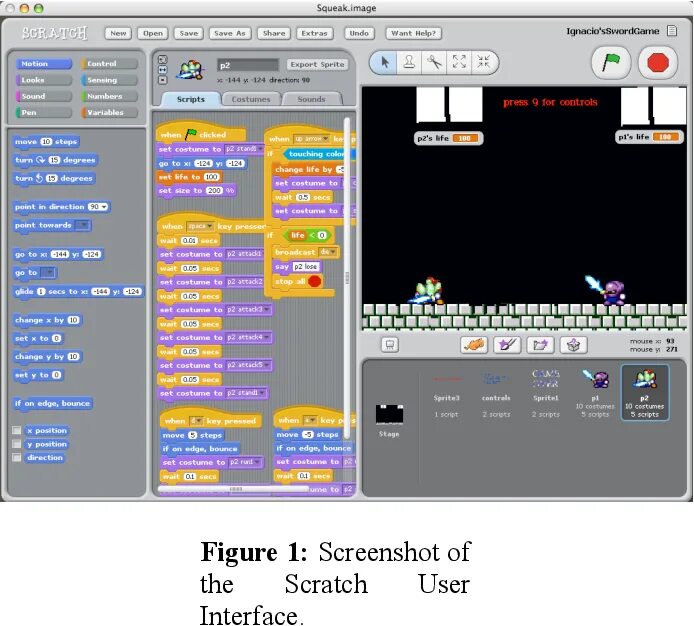Click the Open button

tap(153, 33)
